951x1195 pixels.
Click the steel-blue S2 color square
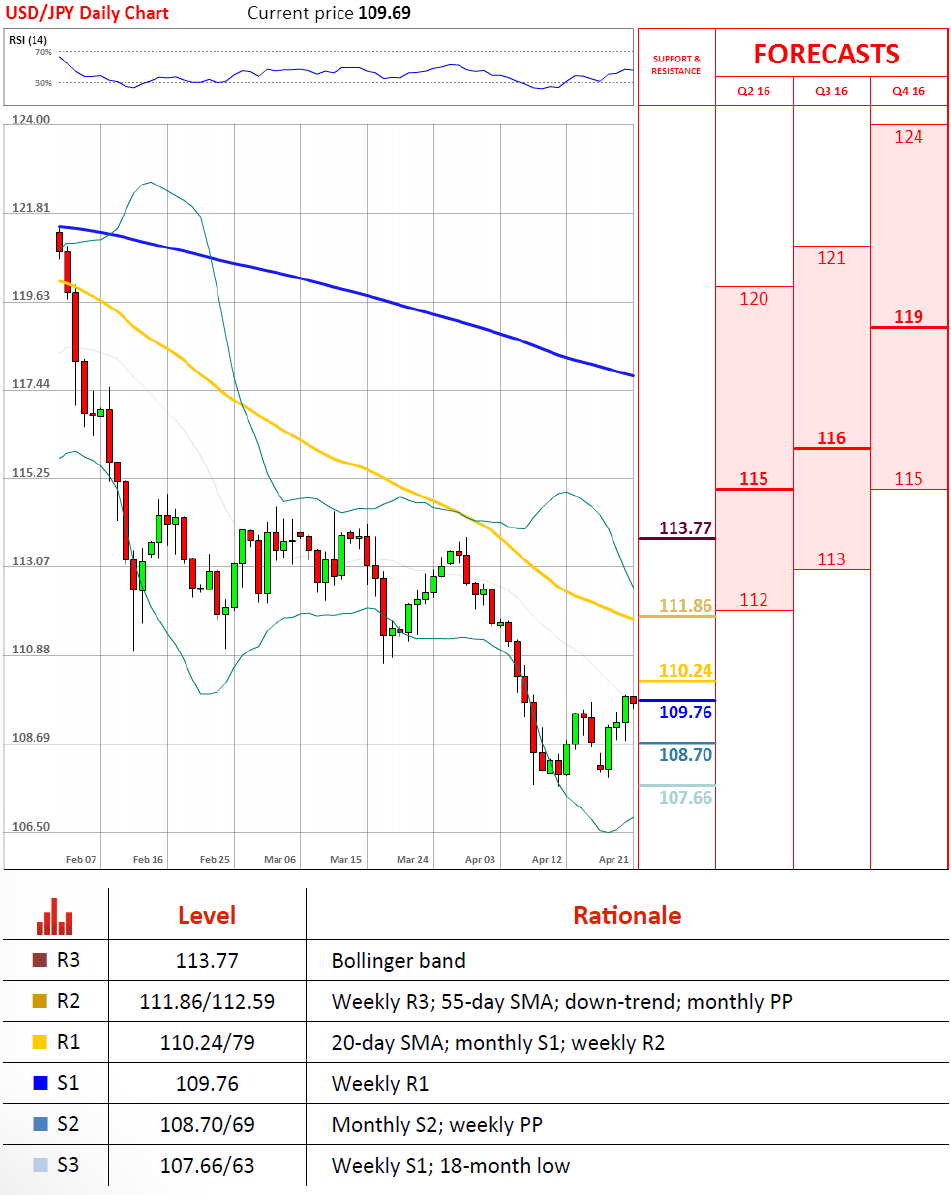click(40, 1125)
